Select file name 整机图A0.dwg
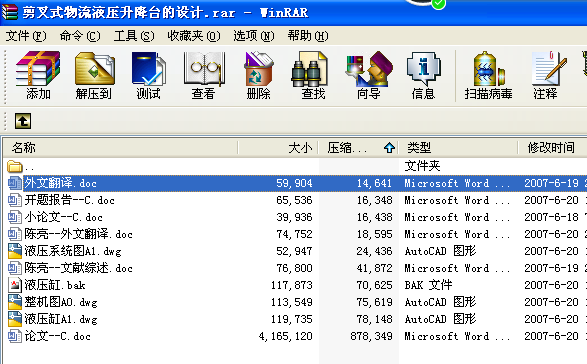Image resolution: width=587 pixels, height=364 pixels. click(61, 302)
